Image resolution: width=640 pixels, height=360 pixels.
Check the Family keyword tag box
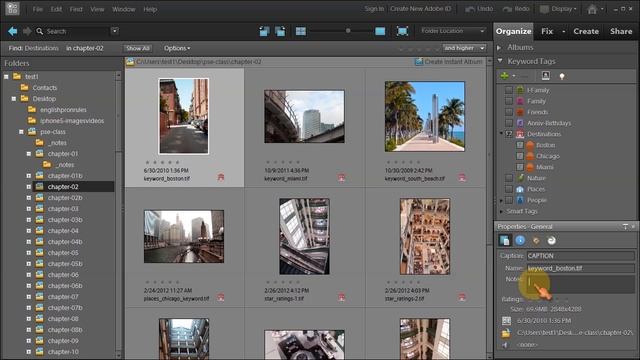pos(509,101)
